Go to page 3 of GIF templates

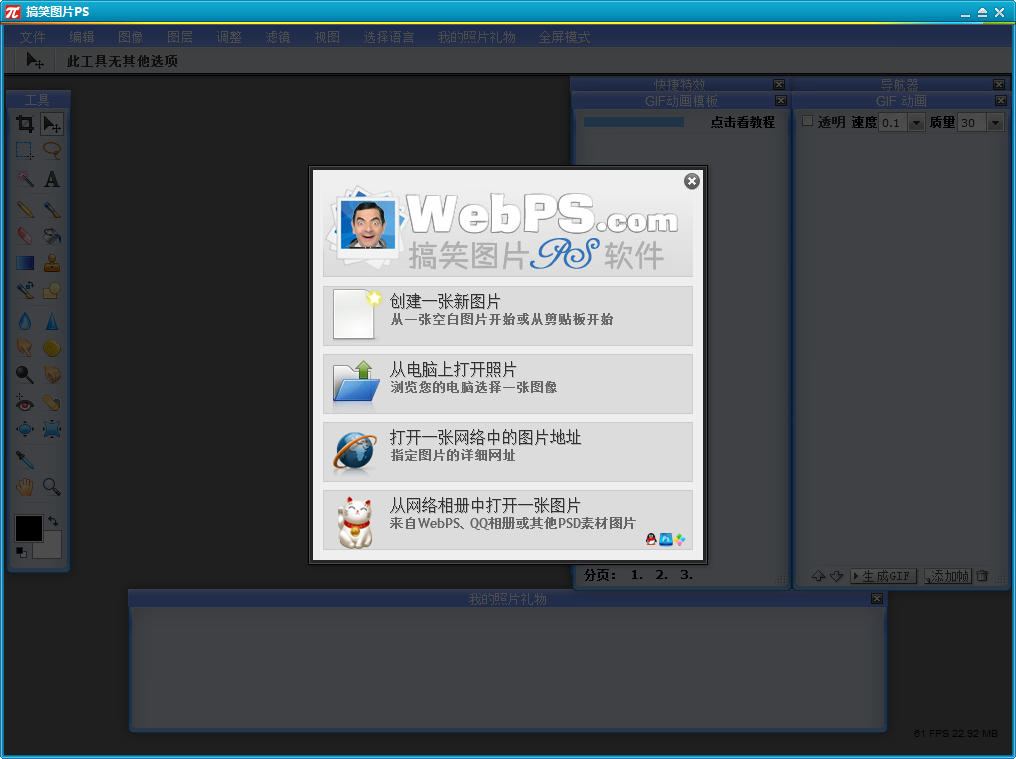[686, 575]
